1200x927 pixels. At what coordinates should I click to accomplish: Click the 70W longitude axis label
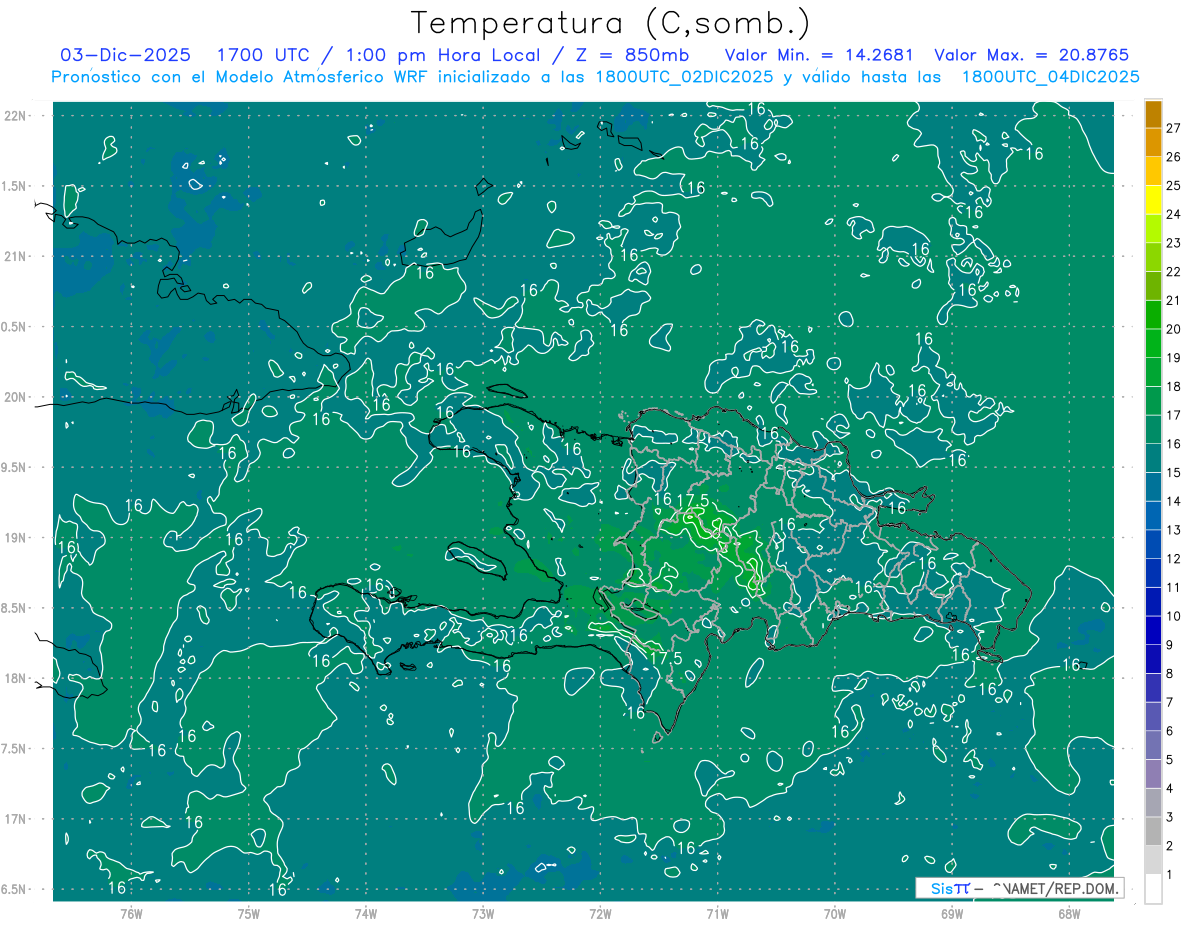coord(835,914)
